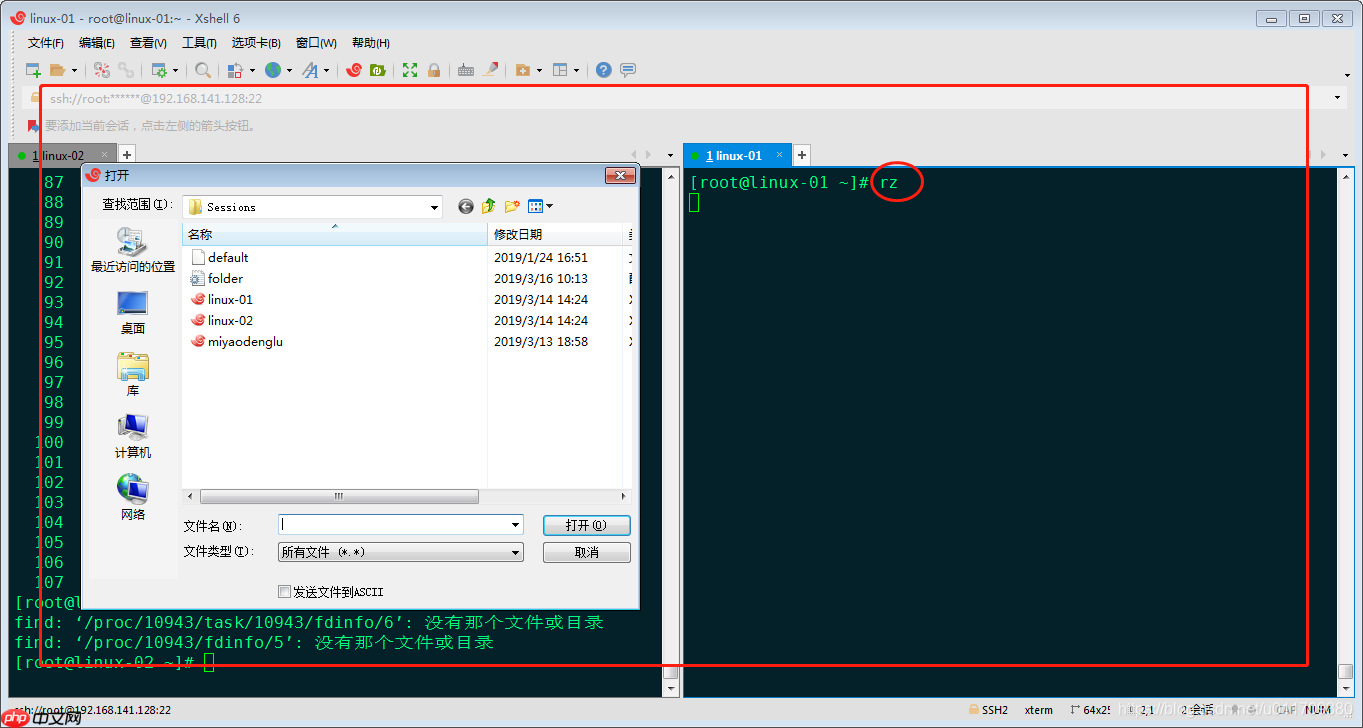Toggle the session lock icon on the toolbar

click(434, 70)
